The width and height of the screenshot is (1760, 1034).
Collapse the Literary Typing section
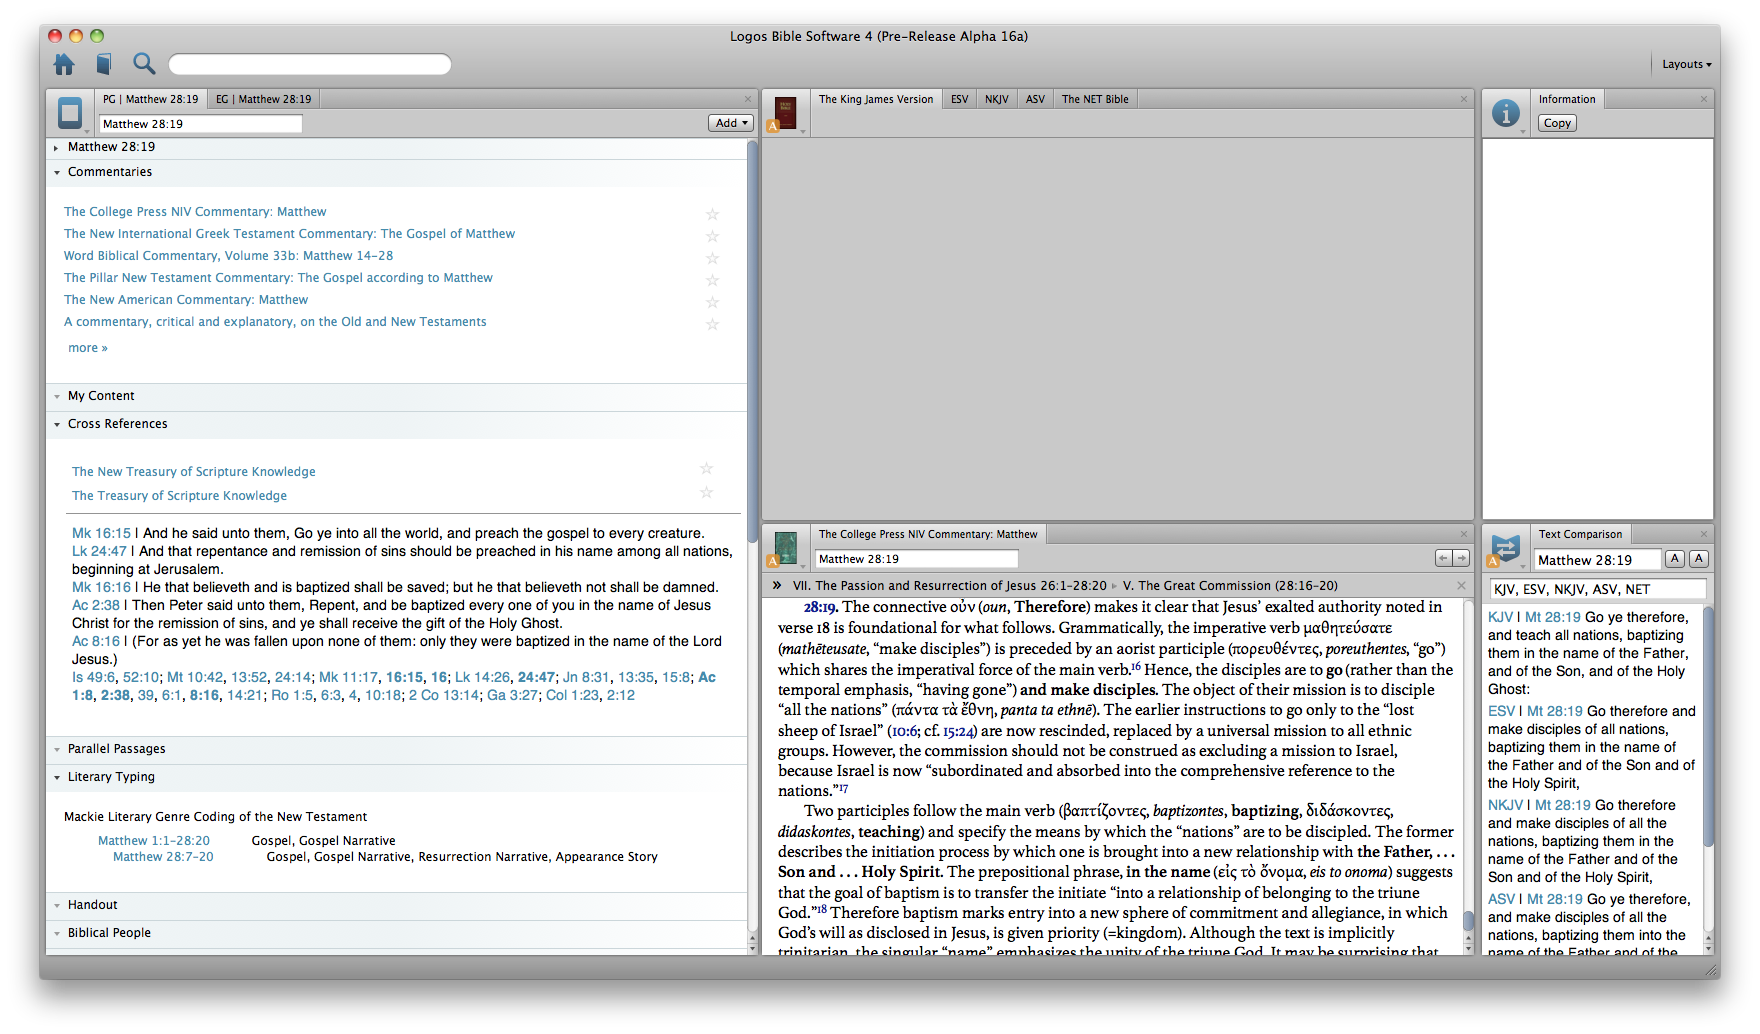click(57, 777)
